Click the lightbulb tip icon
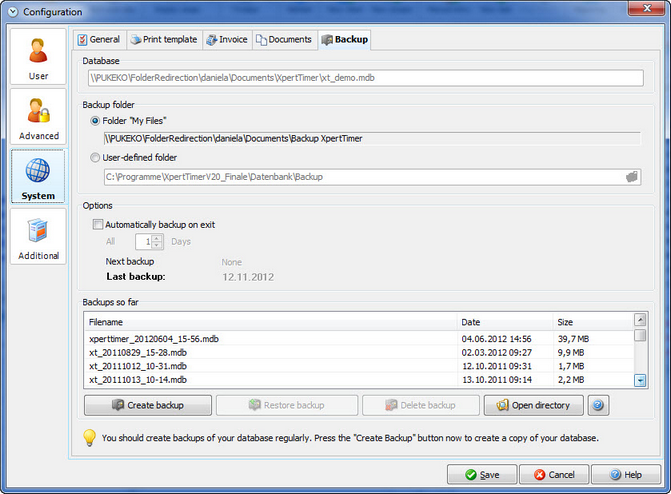This screenshot has width=671, height=494. pos(89,437)
